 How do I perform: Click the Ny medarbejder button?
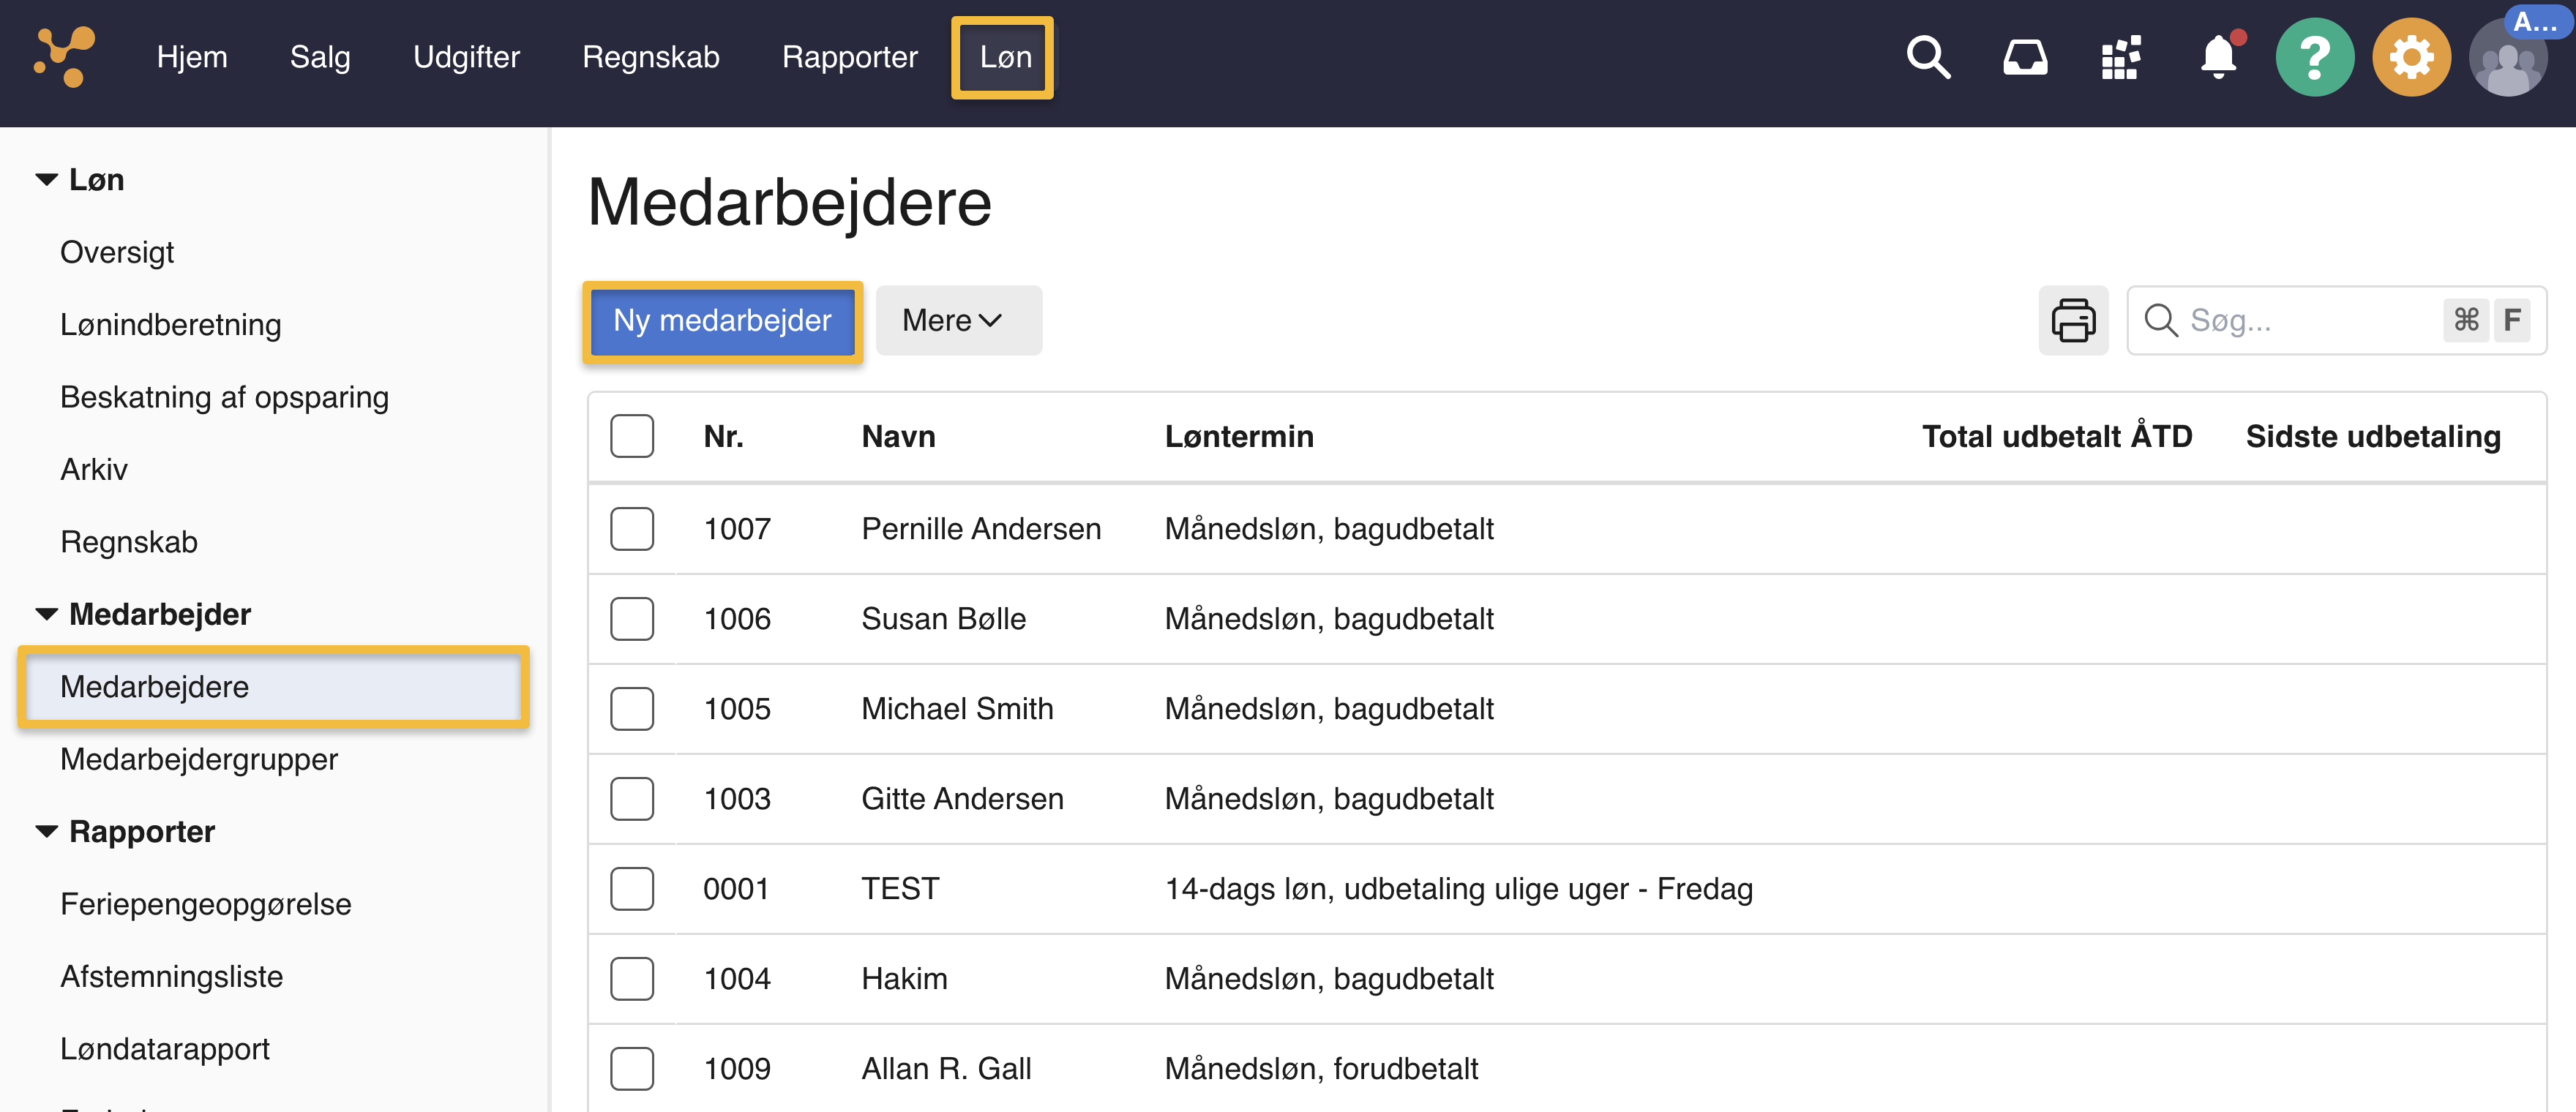click(x=722, y=321)
